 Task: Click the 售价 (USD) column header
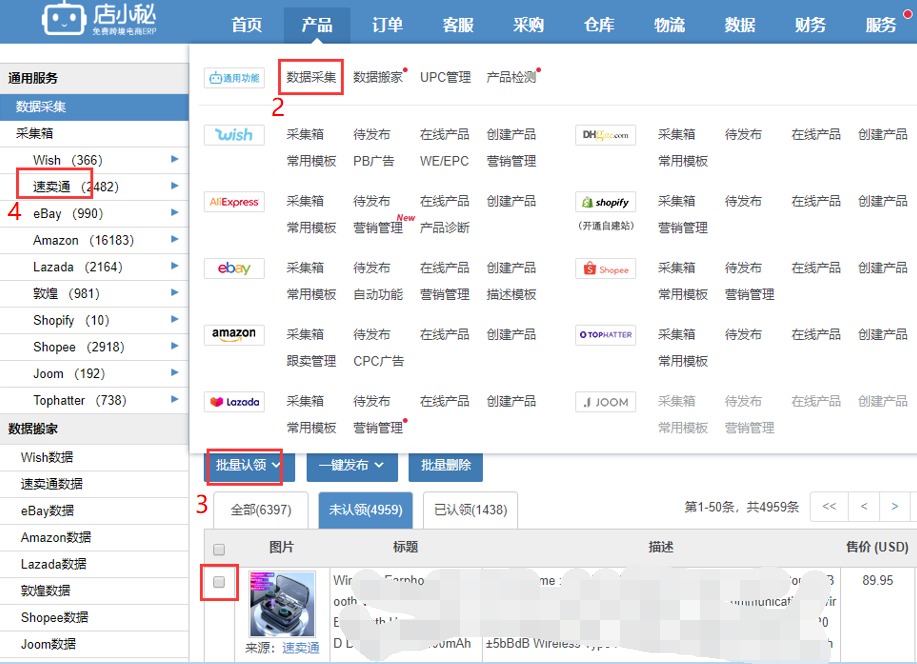(x=877, y=547)
